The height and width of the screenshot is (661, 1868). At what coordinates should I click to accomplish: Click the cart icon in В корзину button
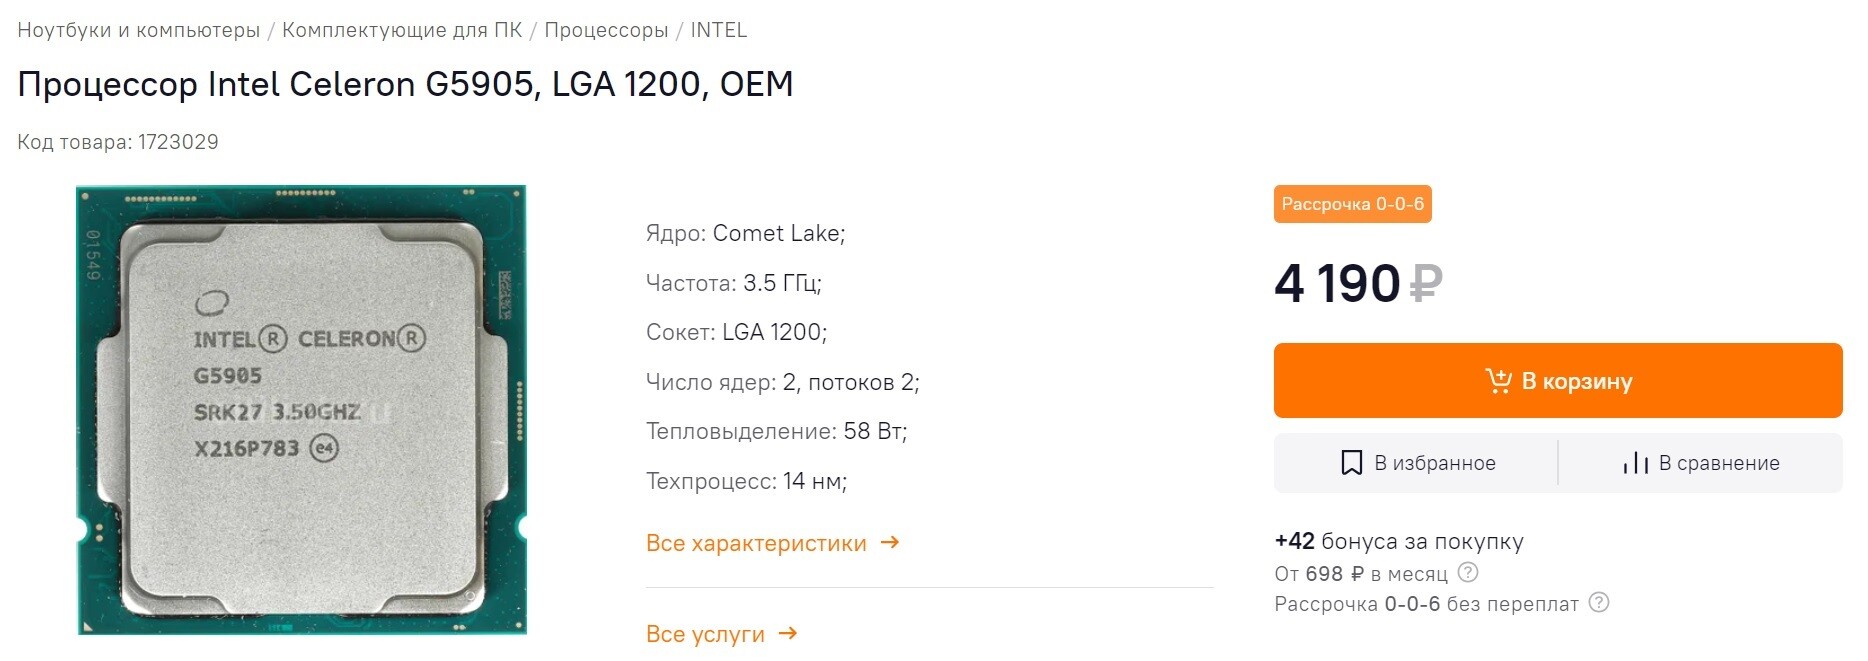1498,381
